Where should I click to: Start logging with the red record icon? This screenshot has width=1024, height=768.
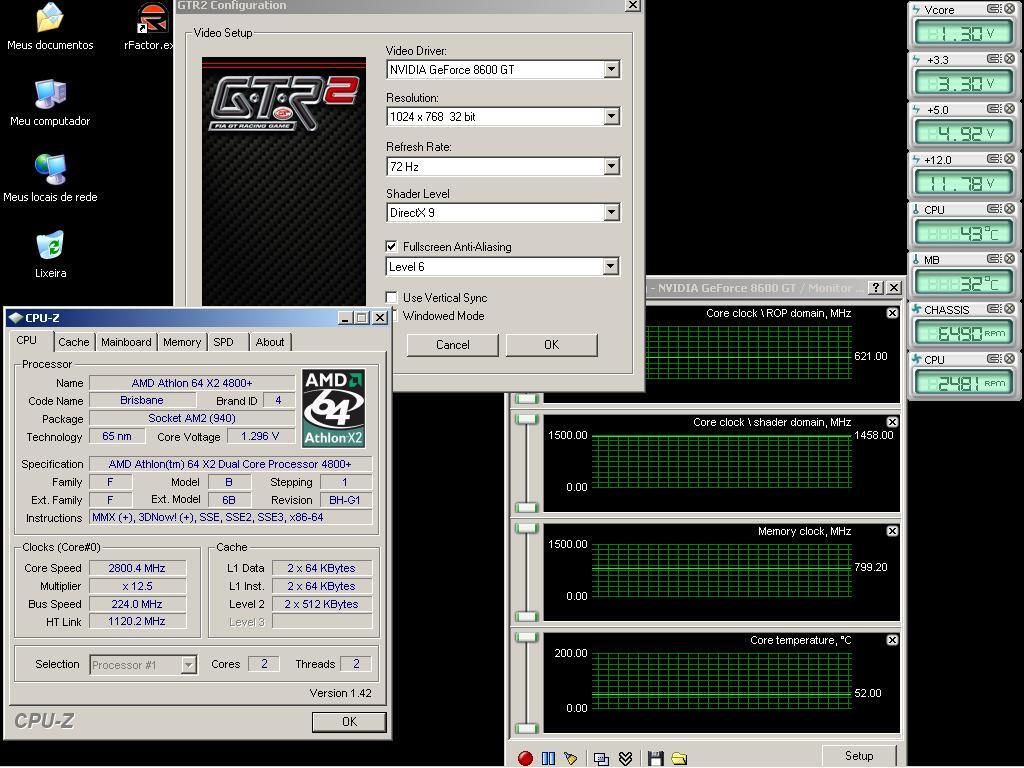pyautogui.click(x=525, y=758)
